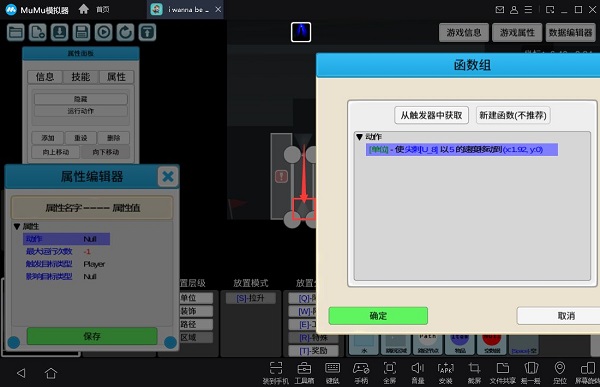Switch to 信息 tab in 属性面板

pos(45,77)
